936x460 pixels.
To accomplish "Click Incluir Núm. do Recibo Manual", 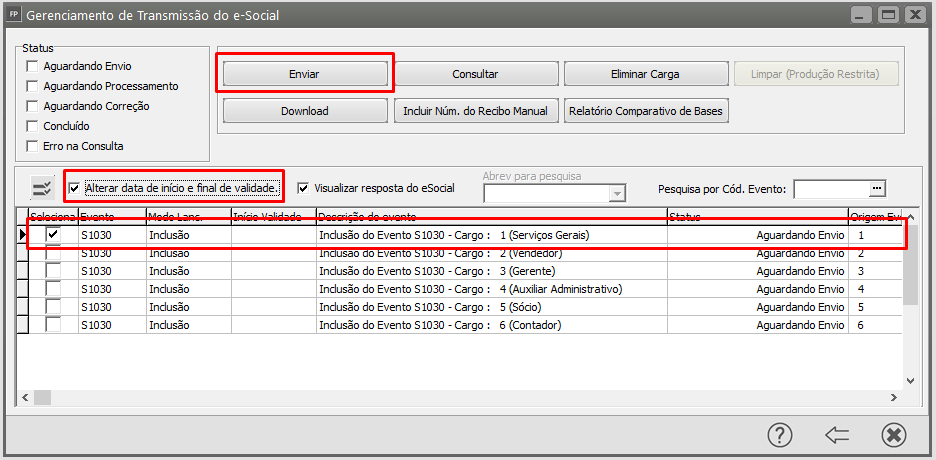I will click(x=475, y=111).
